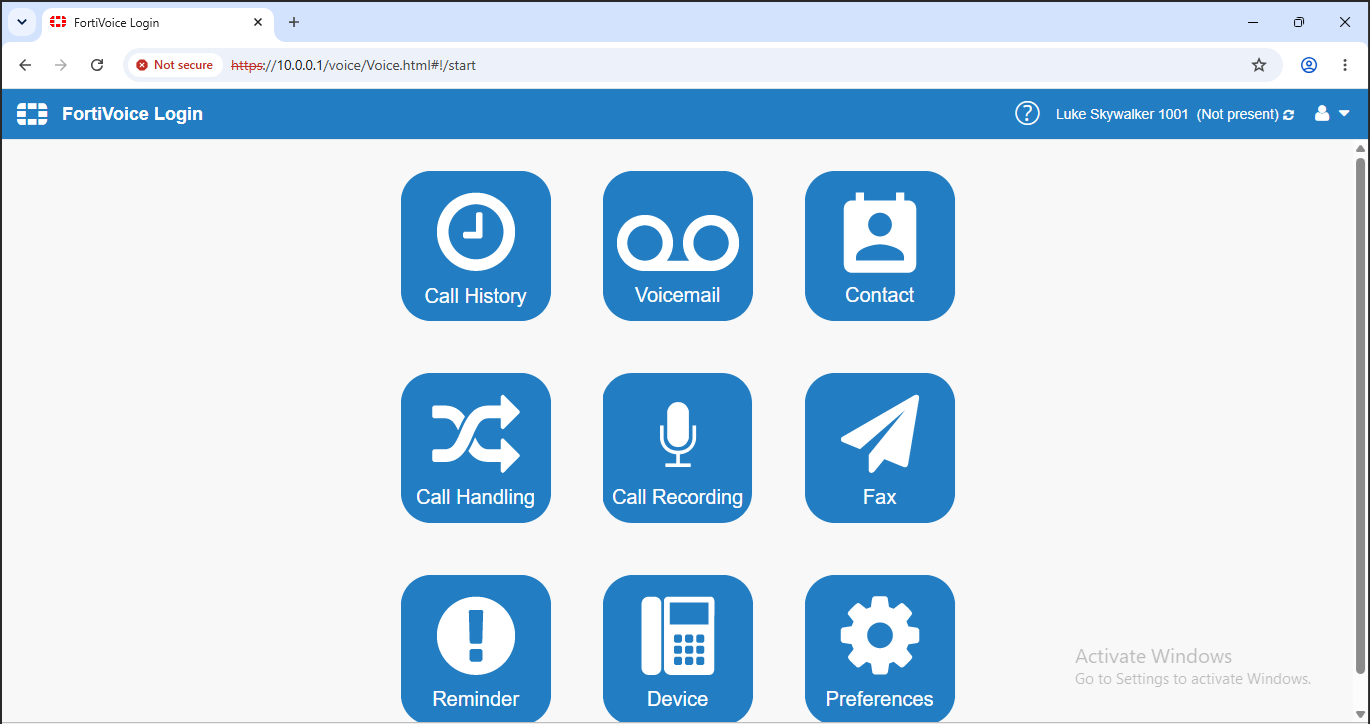Open the browser tab search dropdown
The width and height of the screenshot is (1370, 724).
22,22
